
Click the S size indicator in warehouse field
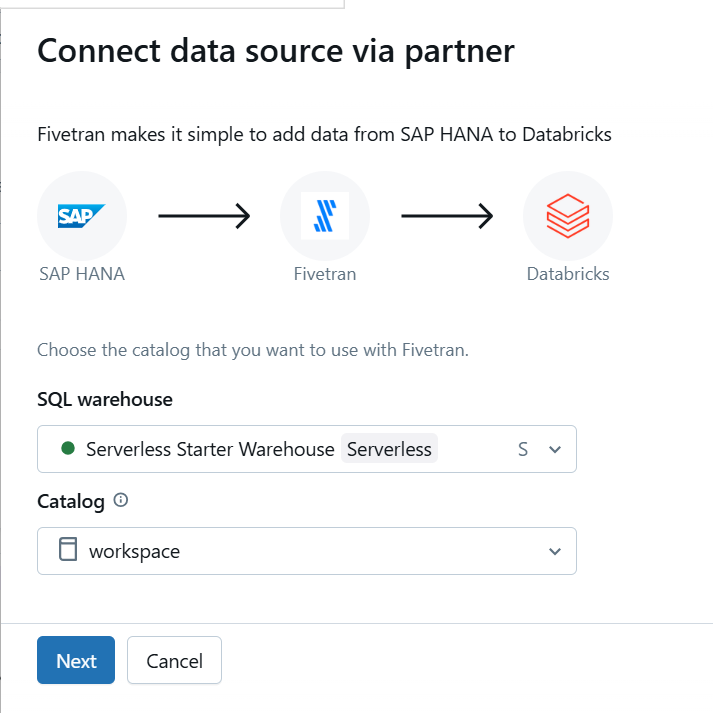(523, 450)
